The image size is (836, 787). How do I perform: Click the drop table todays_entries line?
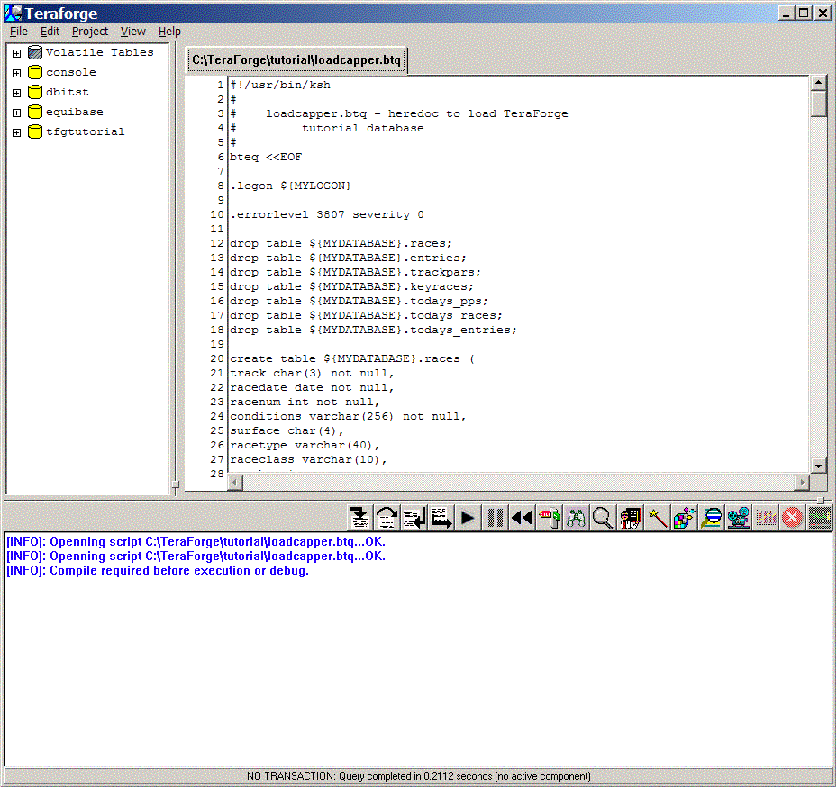coord(373,330)
